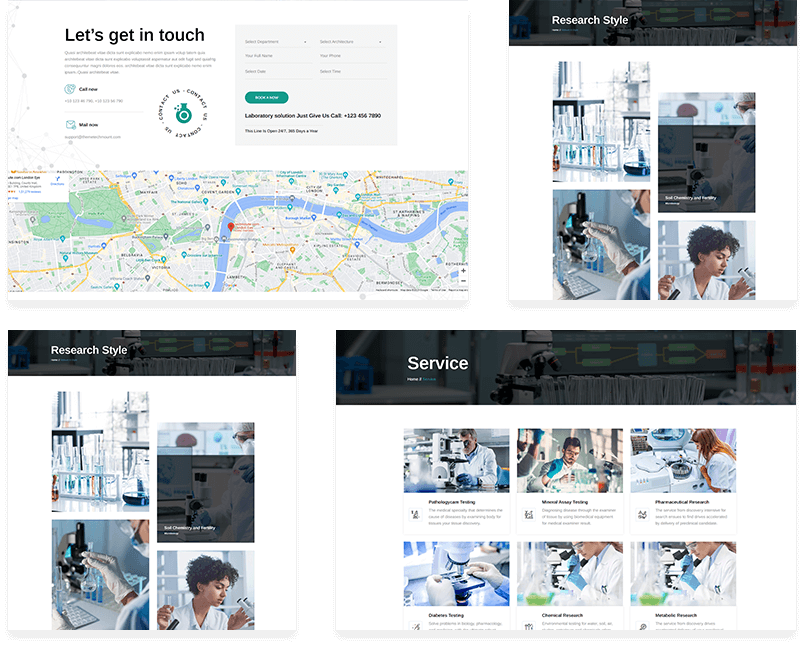The width and height of the screenshot is (805, 646).
Task: Click the Your Phone input field
Action: pos(353,55)
